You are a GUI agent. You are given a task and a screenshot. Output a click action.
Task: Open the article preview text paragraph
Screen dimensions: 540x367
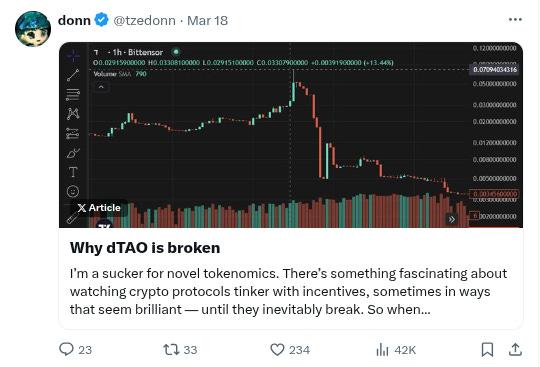[x=289, y=291]
